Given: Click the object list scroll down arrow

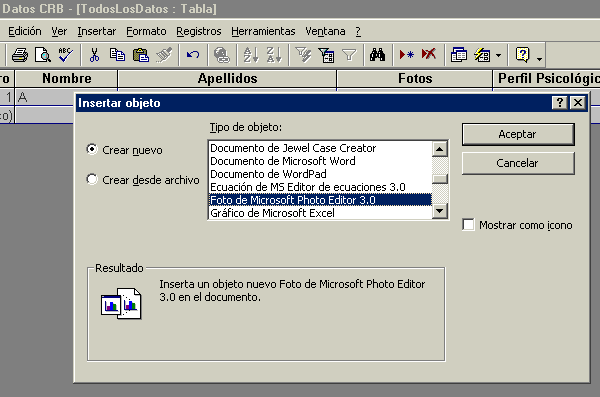Looking at the screenshot, I should click(440, 211).
